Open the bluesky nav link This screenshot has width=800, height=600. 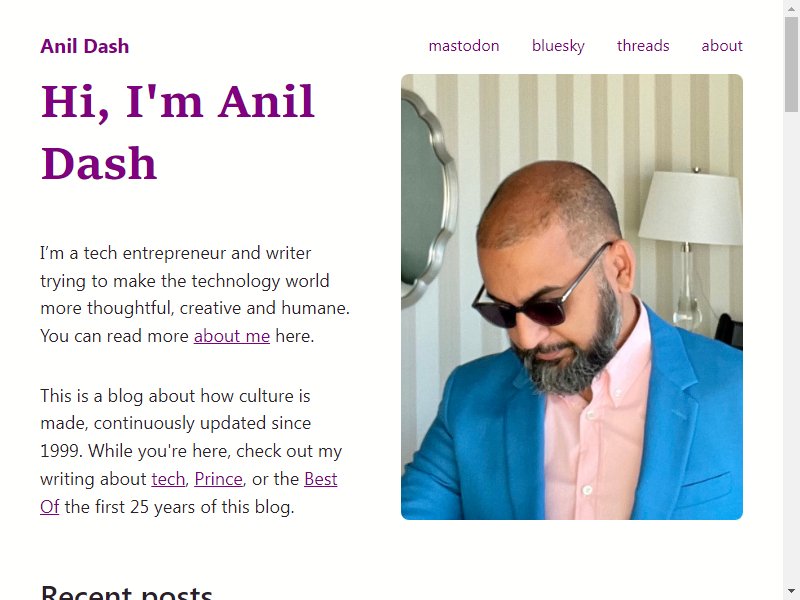click(558, 46)
